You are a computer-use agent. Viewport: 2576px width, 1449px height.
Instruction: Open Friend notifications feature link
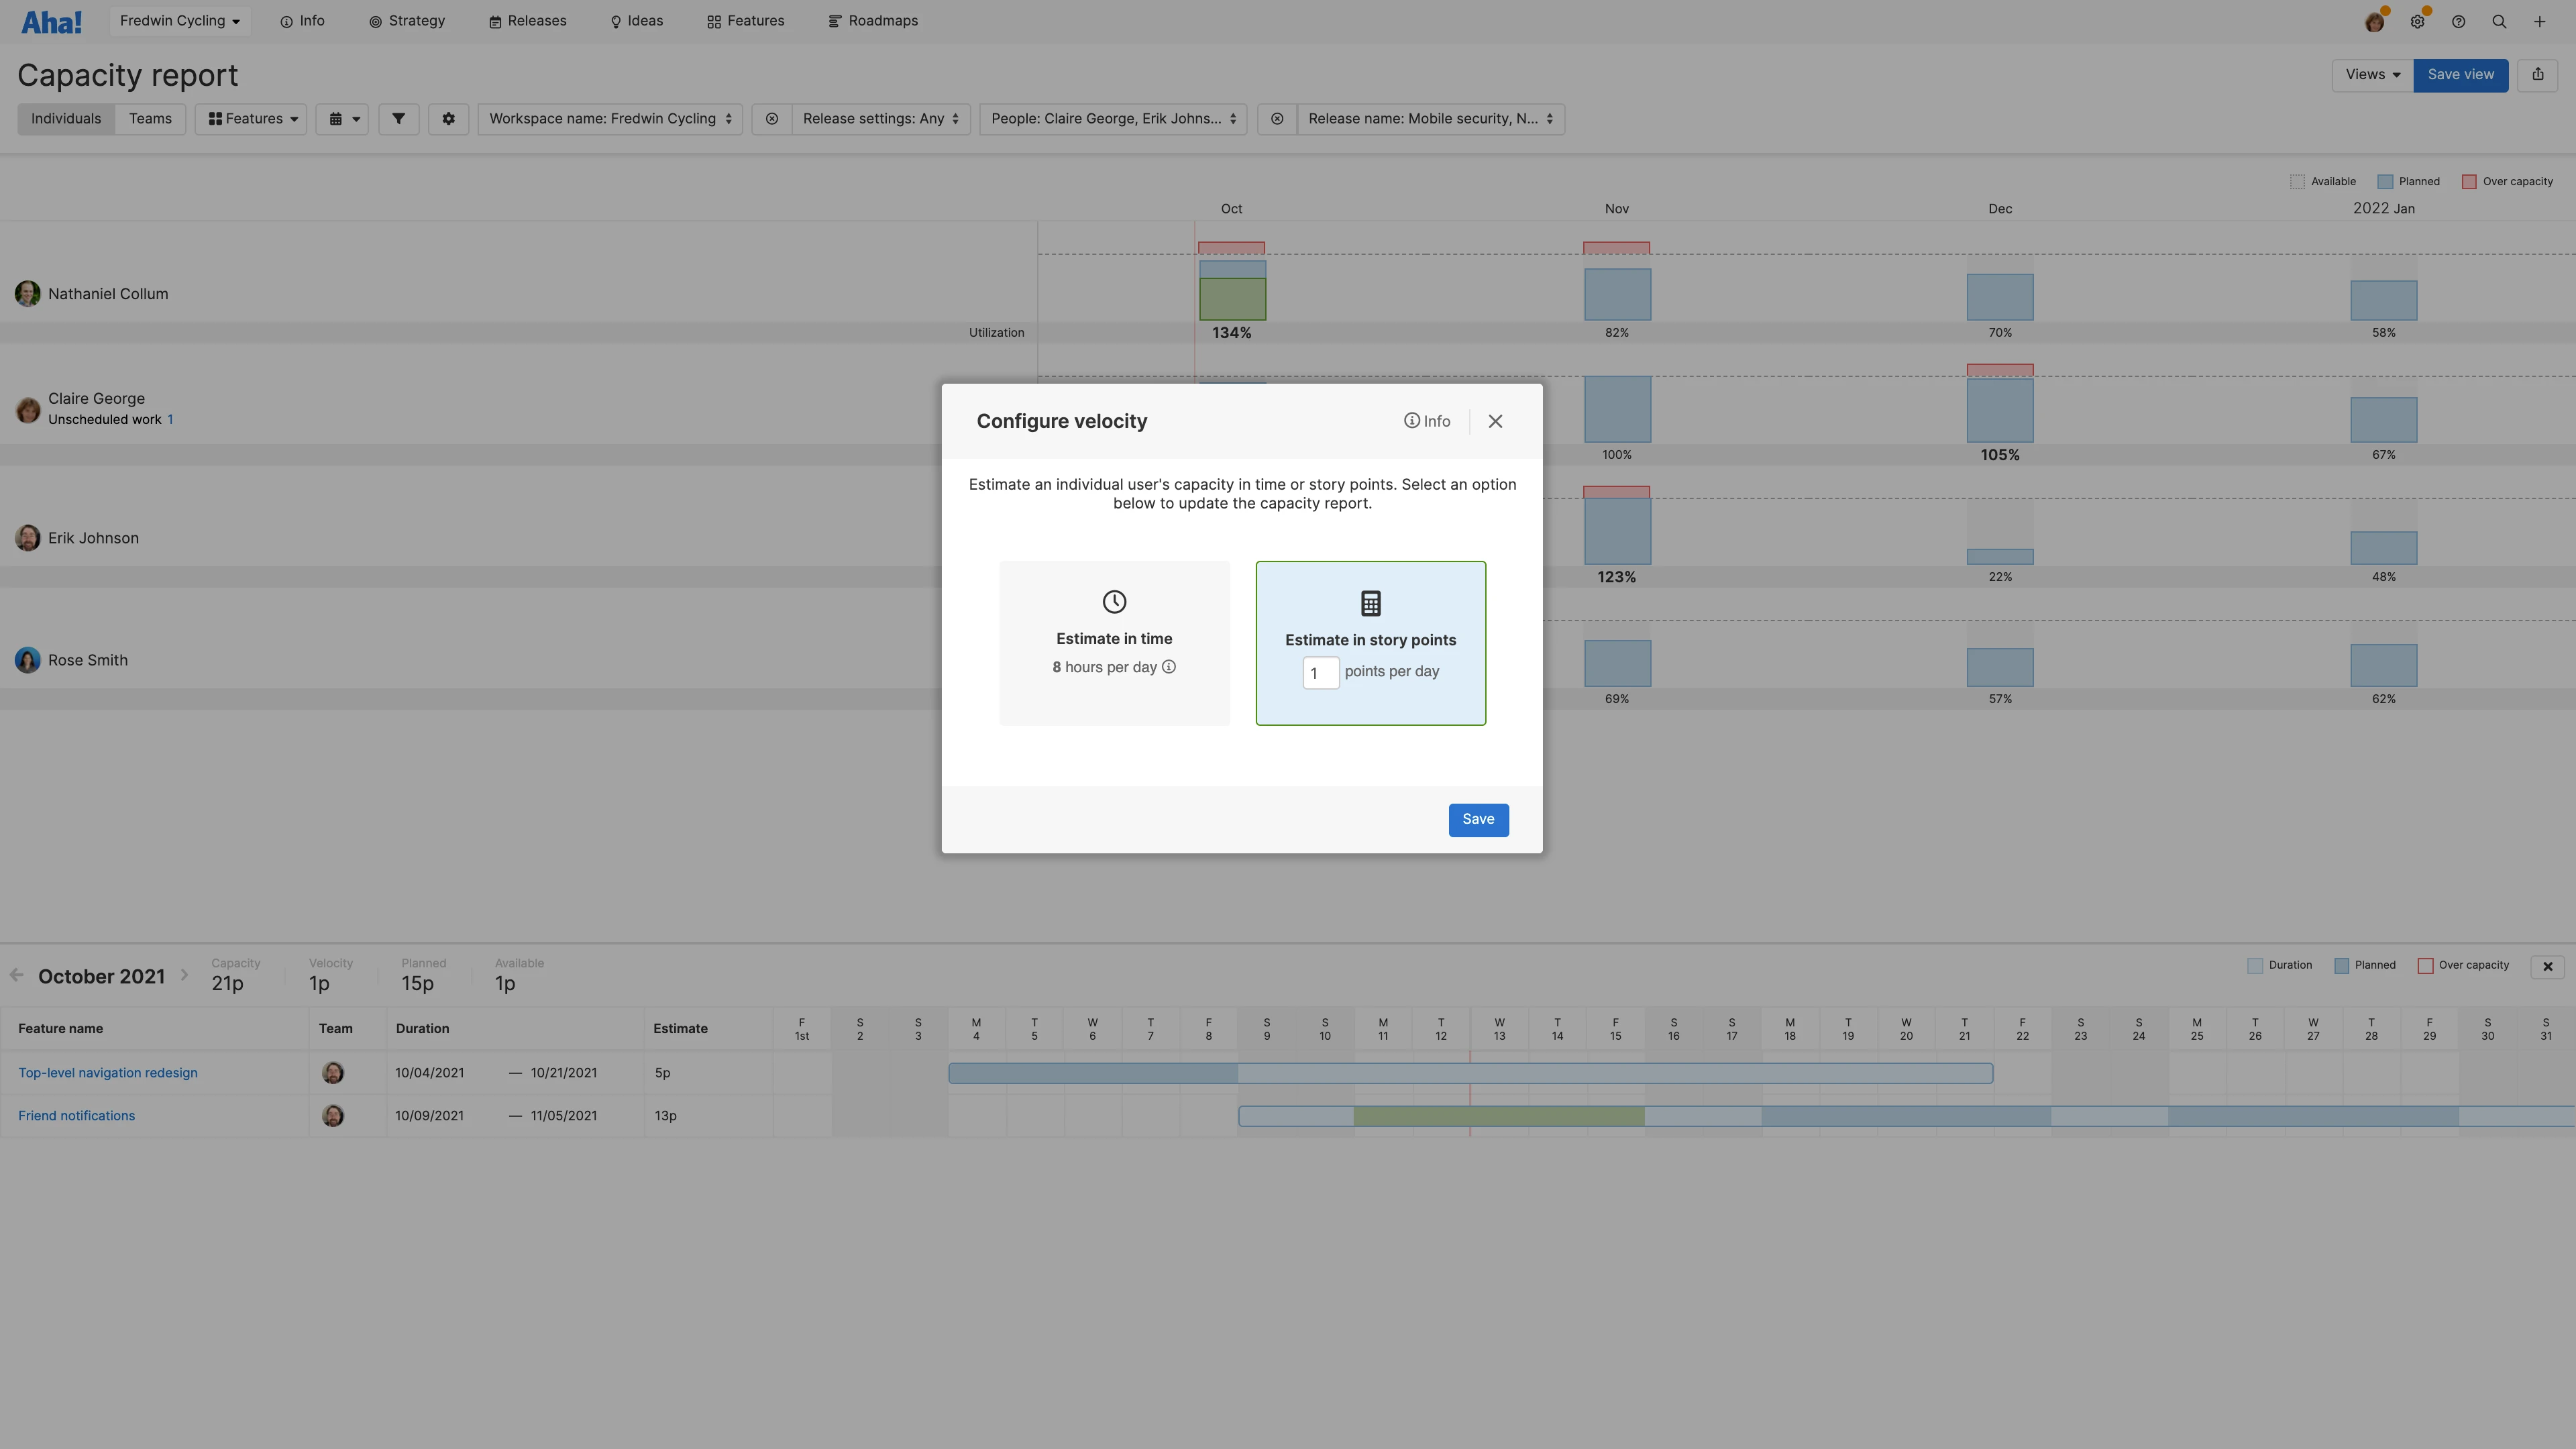[76, 1116]
